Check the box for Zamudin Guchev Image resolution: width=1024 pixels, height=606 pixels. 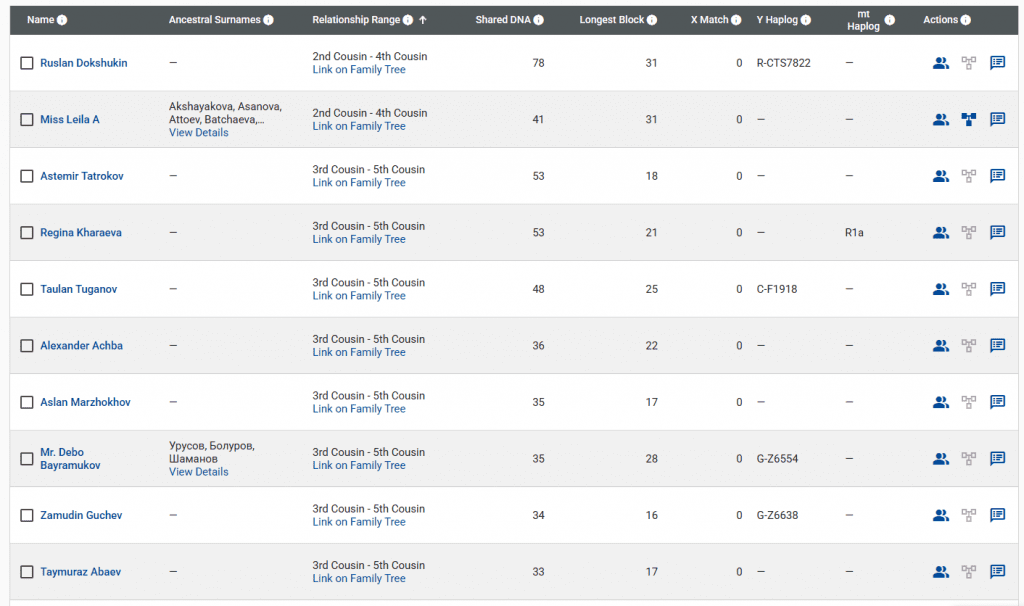pos(27,515)
